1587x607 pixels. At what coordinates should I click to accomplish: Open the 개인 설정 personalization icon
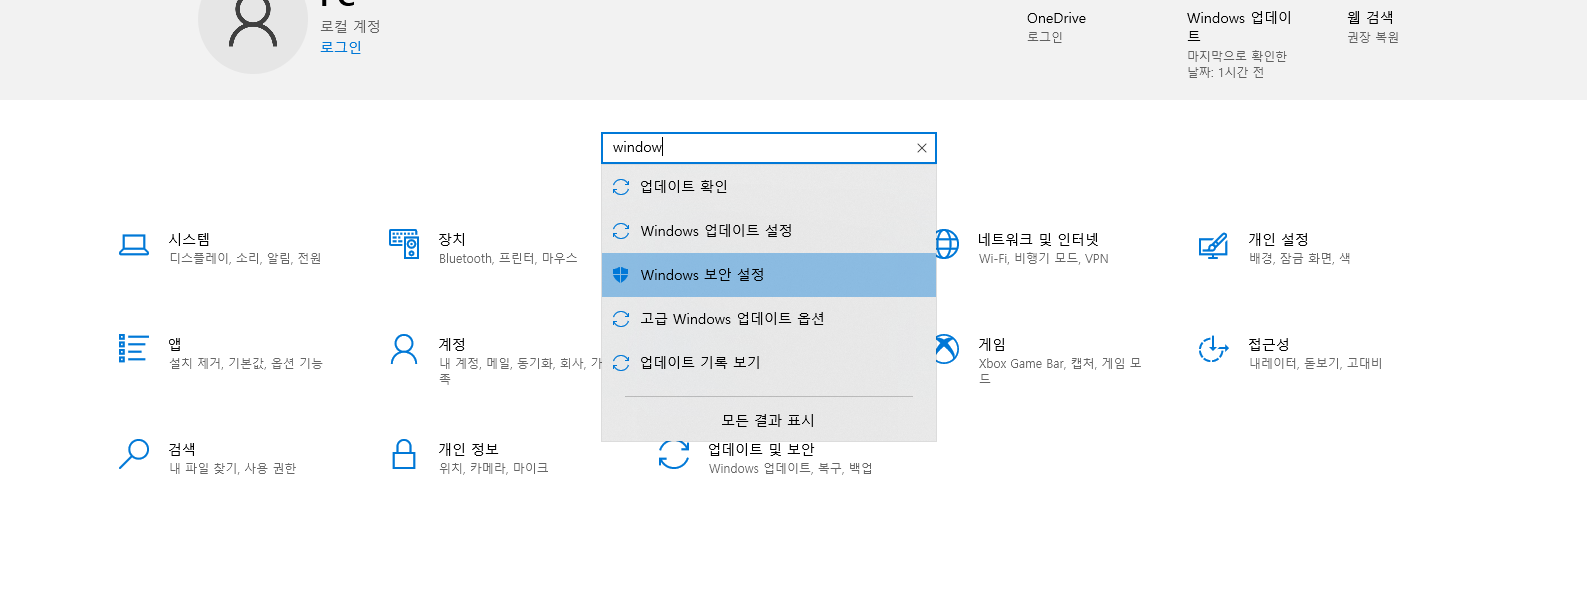[1213, 245]
